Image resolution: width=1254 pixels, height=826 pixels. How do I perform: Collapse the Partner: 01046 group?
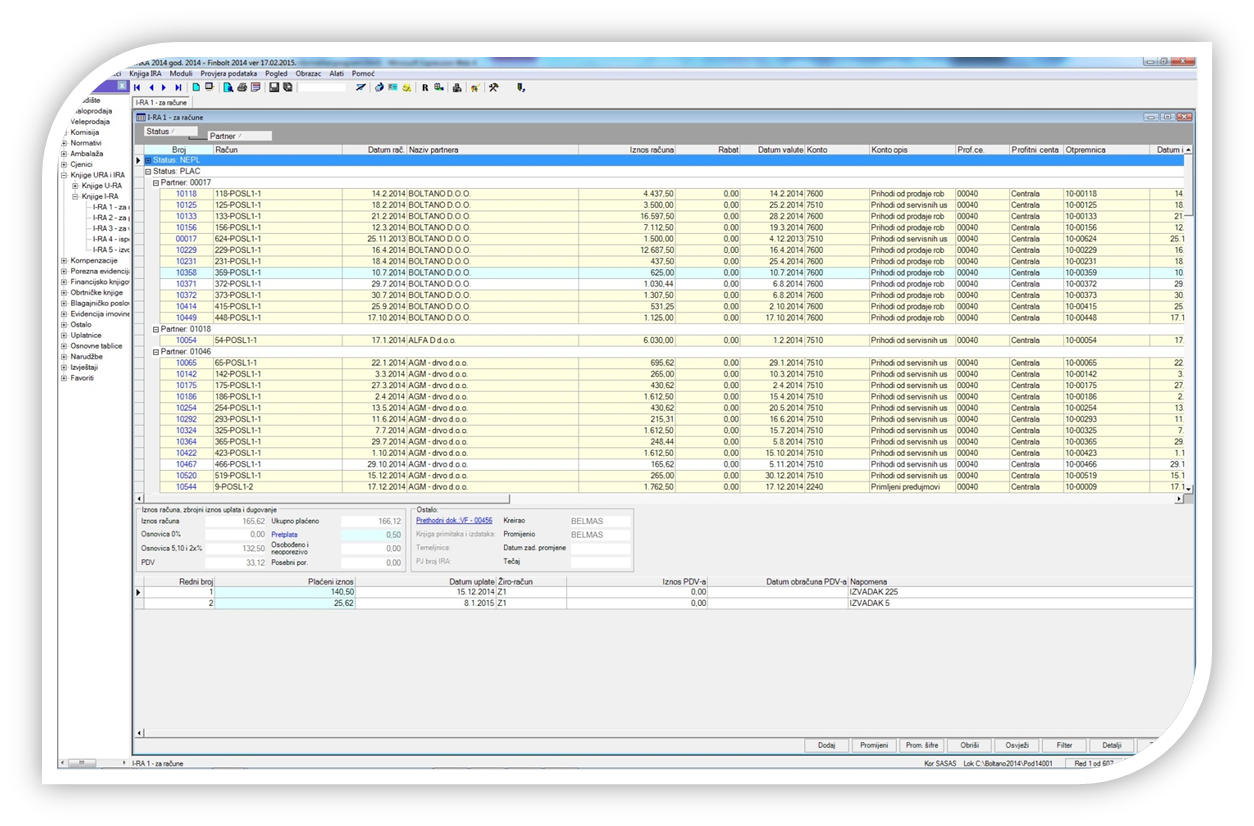coord(155,352)
